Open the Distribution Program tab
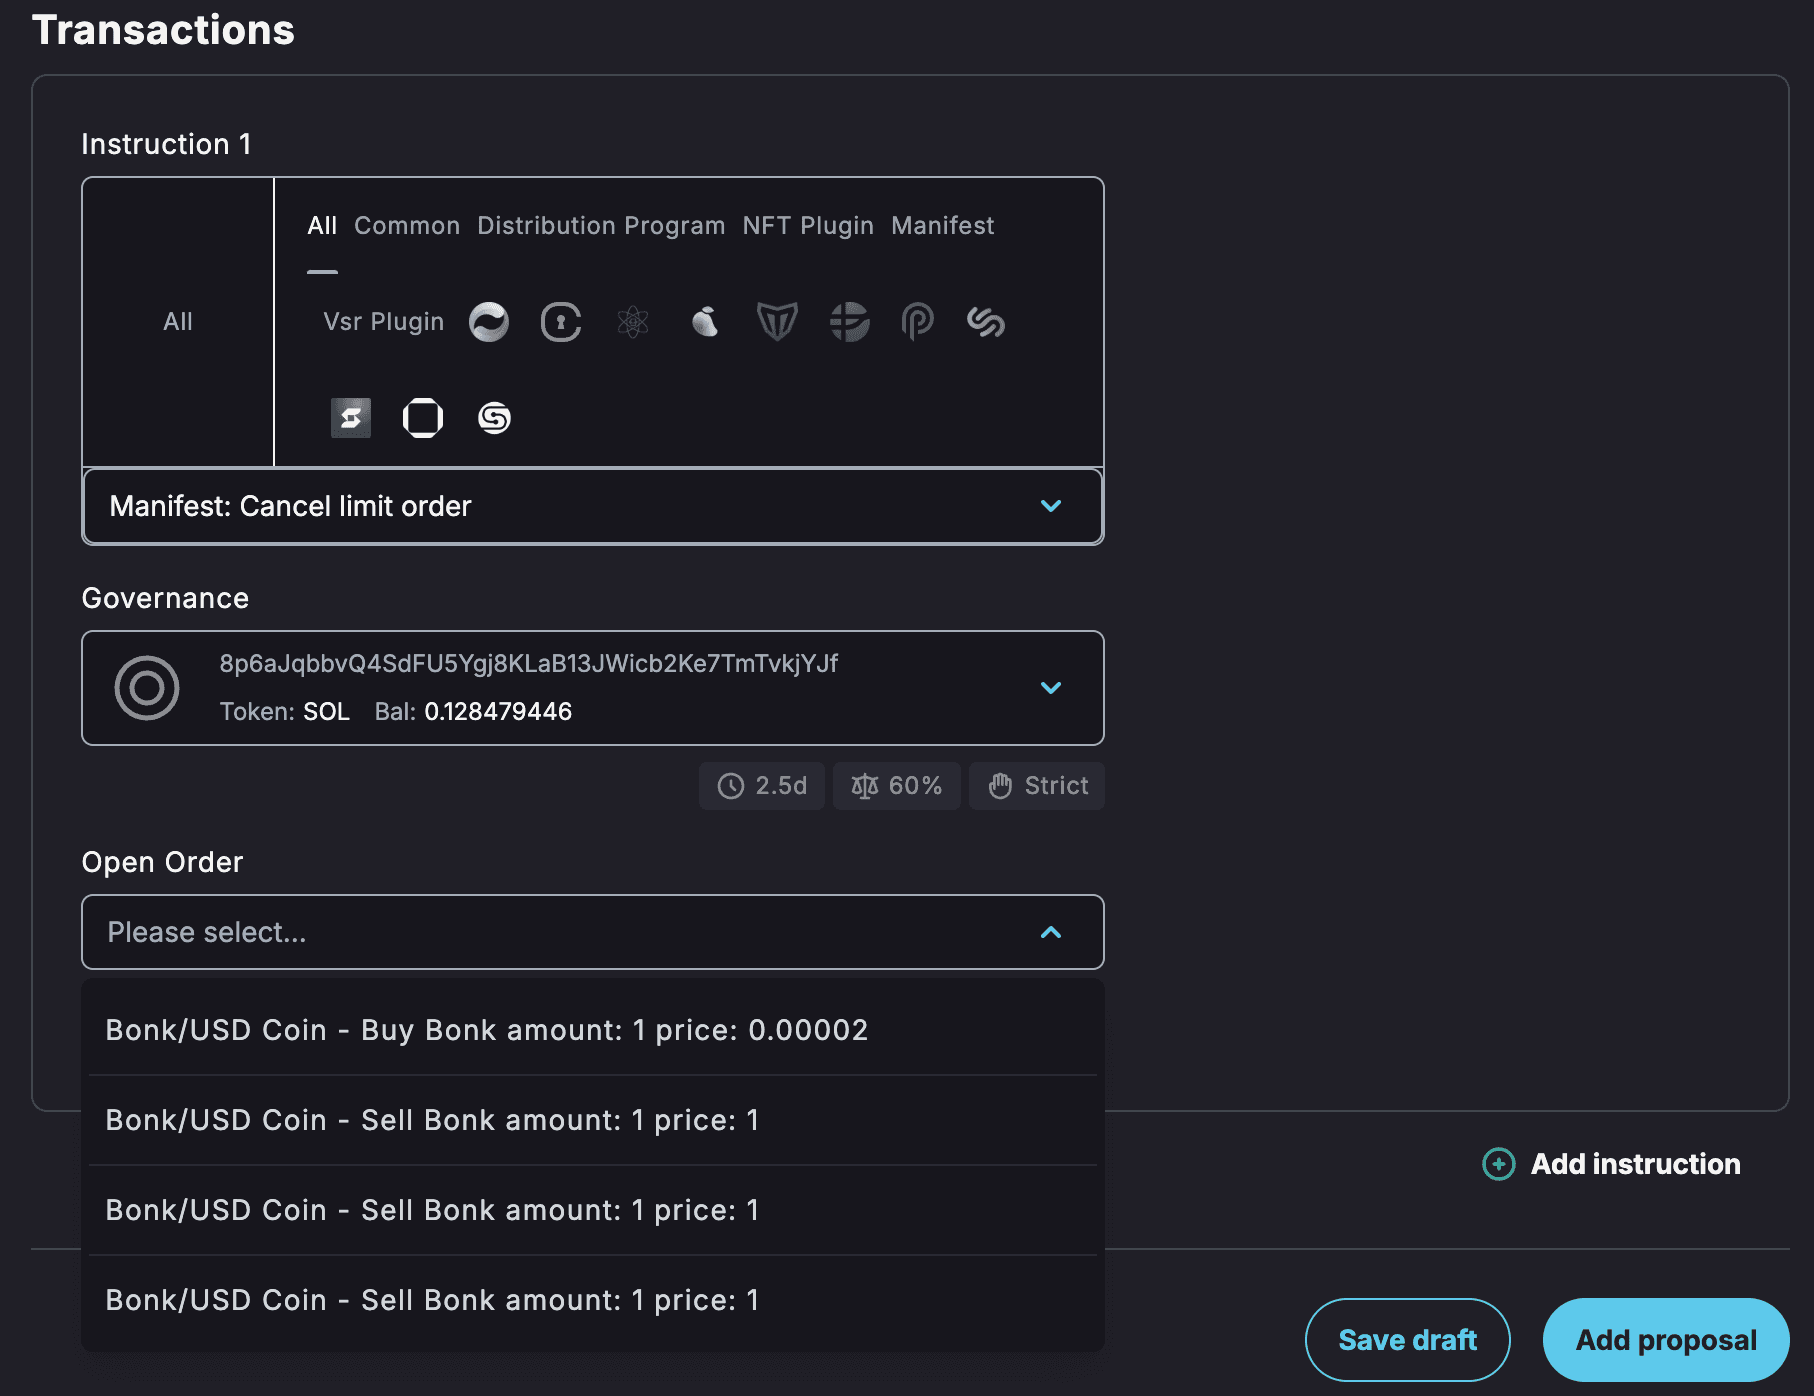 click(601, 226)
